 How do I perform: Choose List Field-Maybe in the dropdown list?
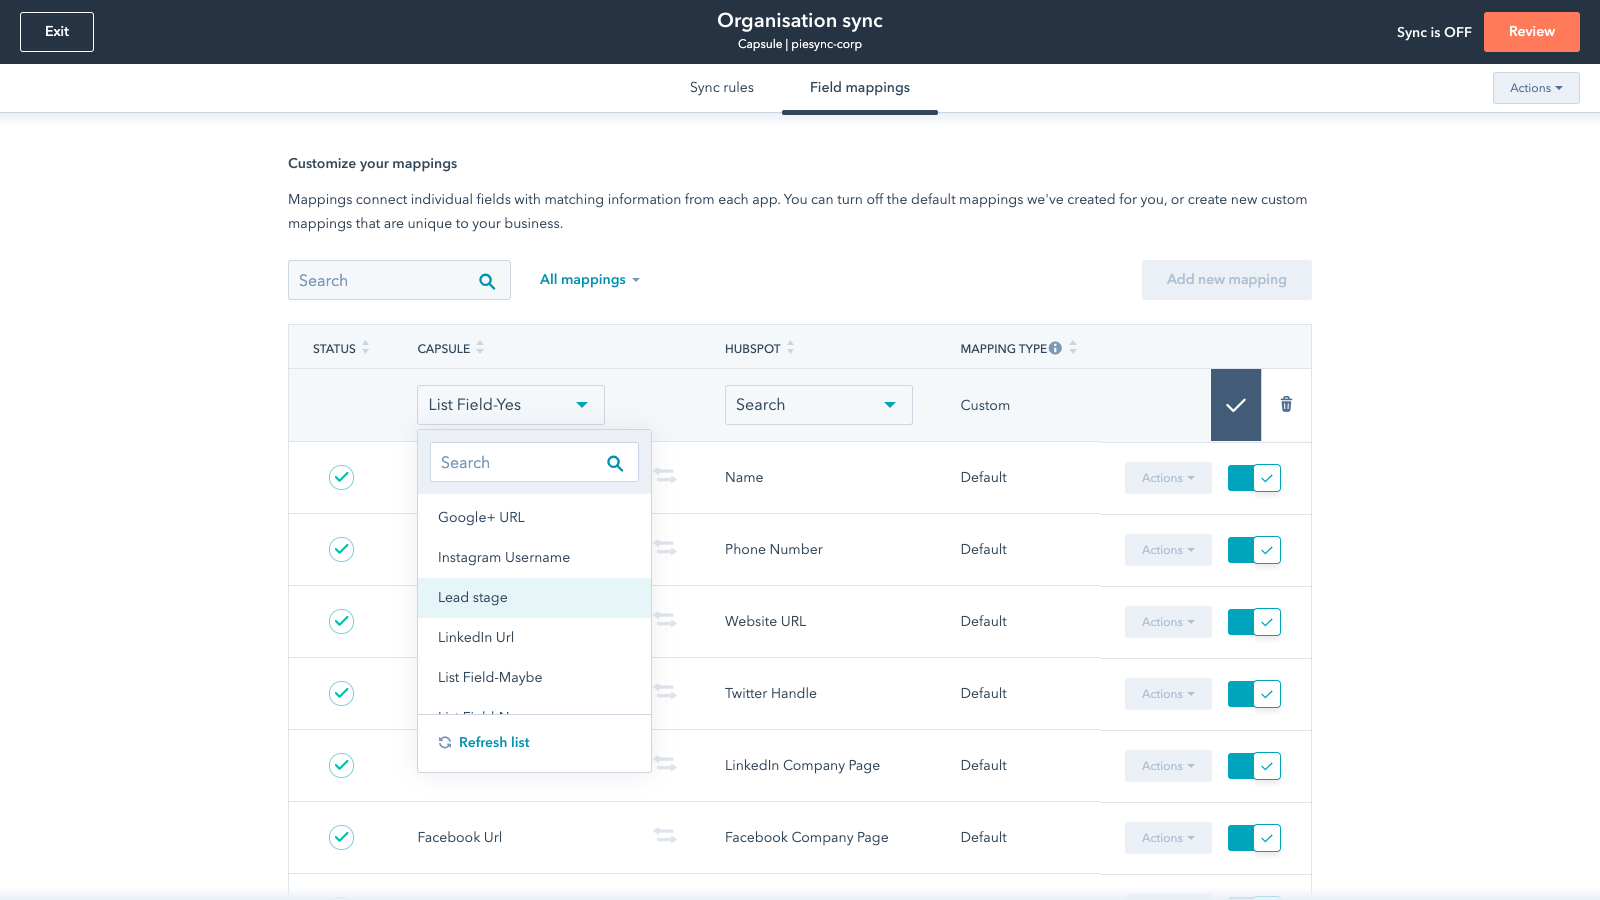(x=490, y=677)
